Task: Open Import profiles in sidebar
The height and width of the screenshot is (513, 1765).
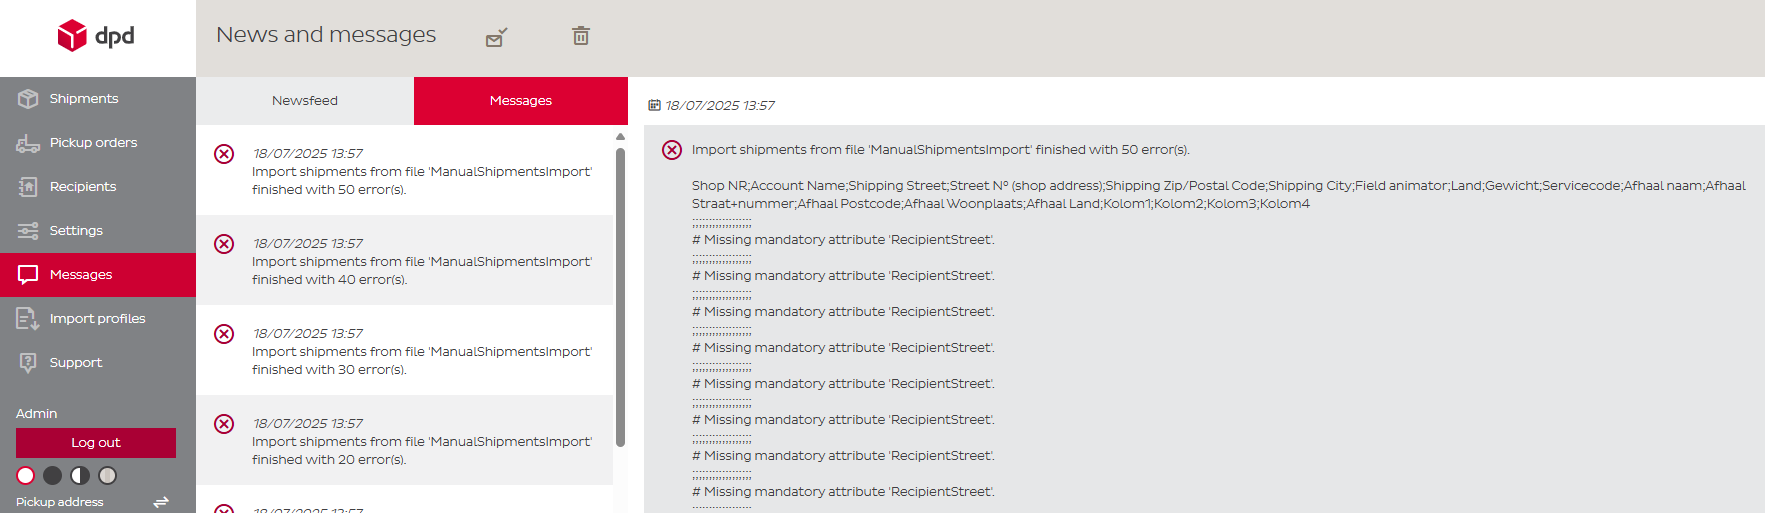Action: click(x=98, y=319)
